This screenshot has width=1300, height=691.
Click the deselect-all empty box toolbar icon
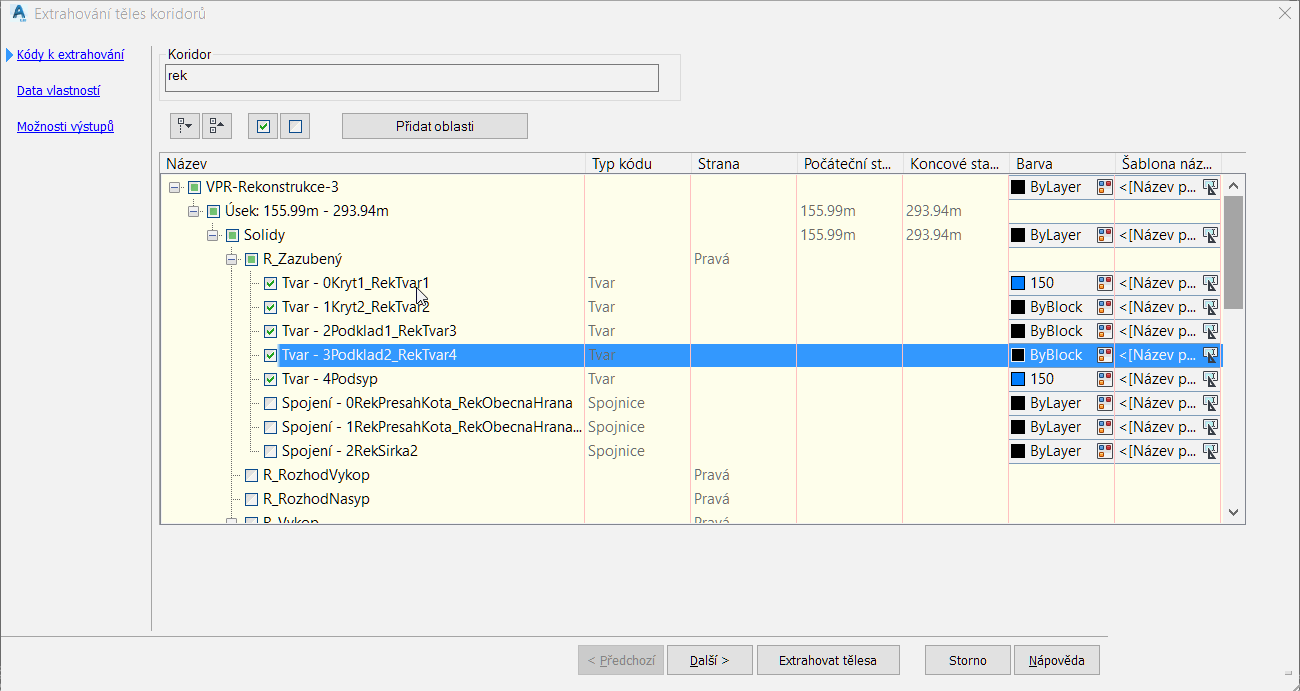295,126
